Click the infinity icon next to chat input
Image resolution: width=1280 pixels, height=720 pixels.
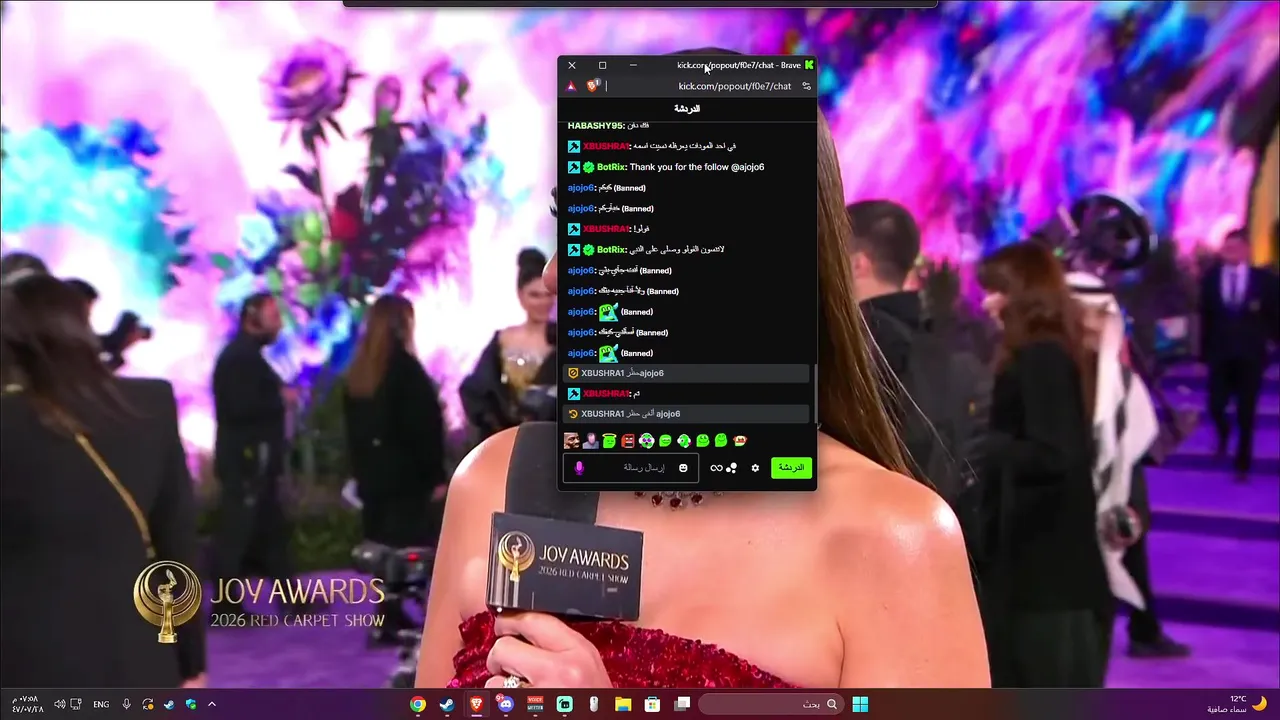click(x=716, y=468)
